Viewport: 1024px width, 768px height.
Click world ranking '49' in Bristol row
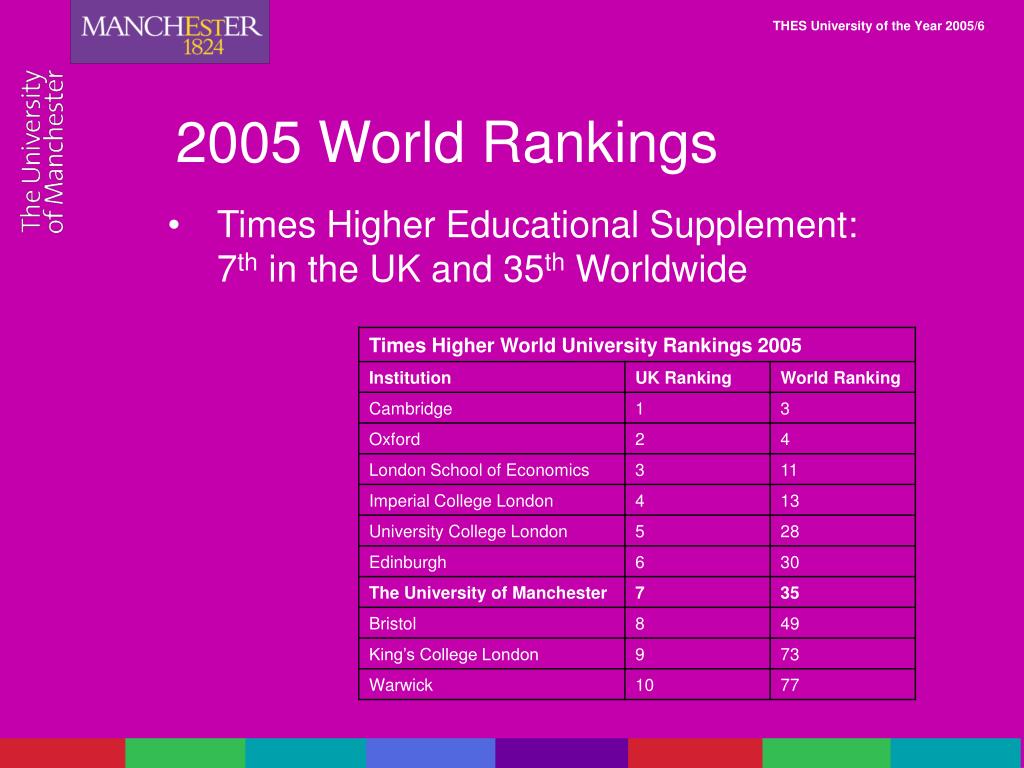coord(790,624)
